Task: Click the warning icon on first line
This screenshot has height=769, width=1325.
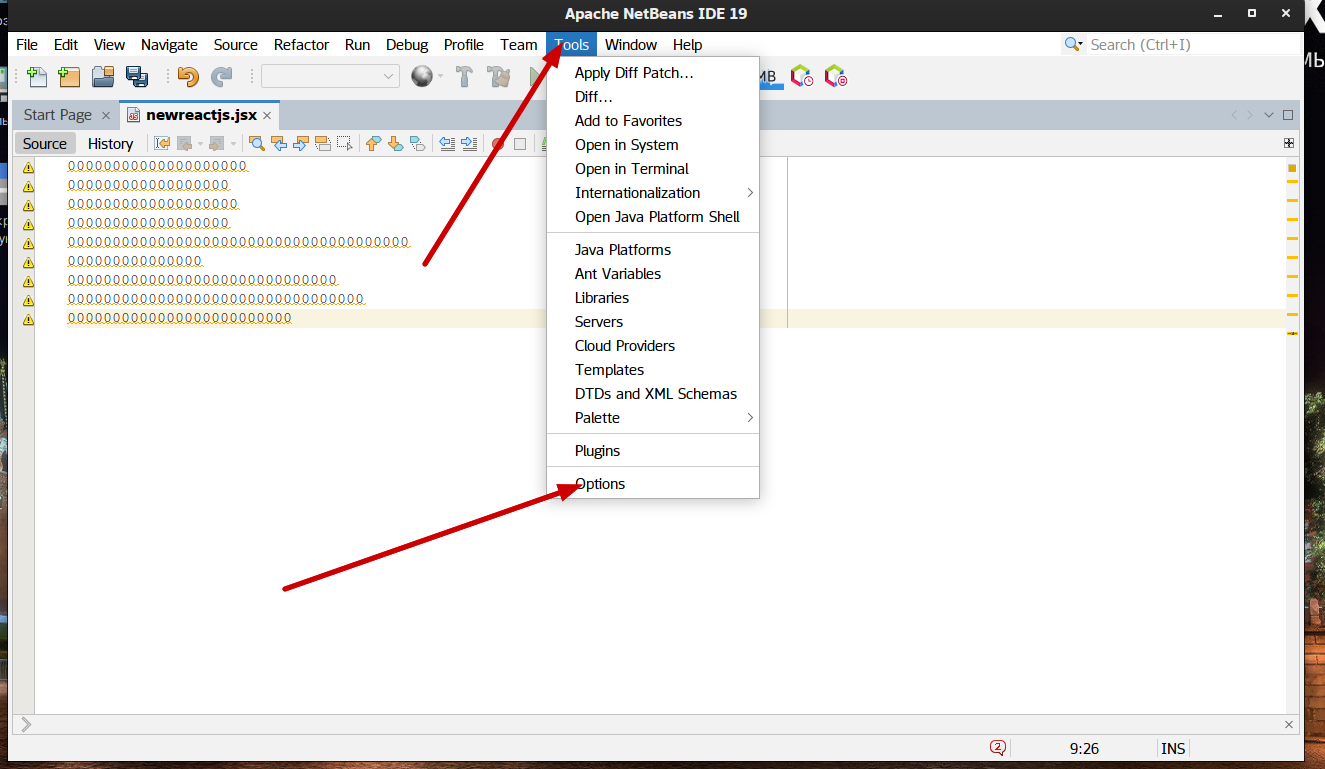Action: click(28, 167)
